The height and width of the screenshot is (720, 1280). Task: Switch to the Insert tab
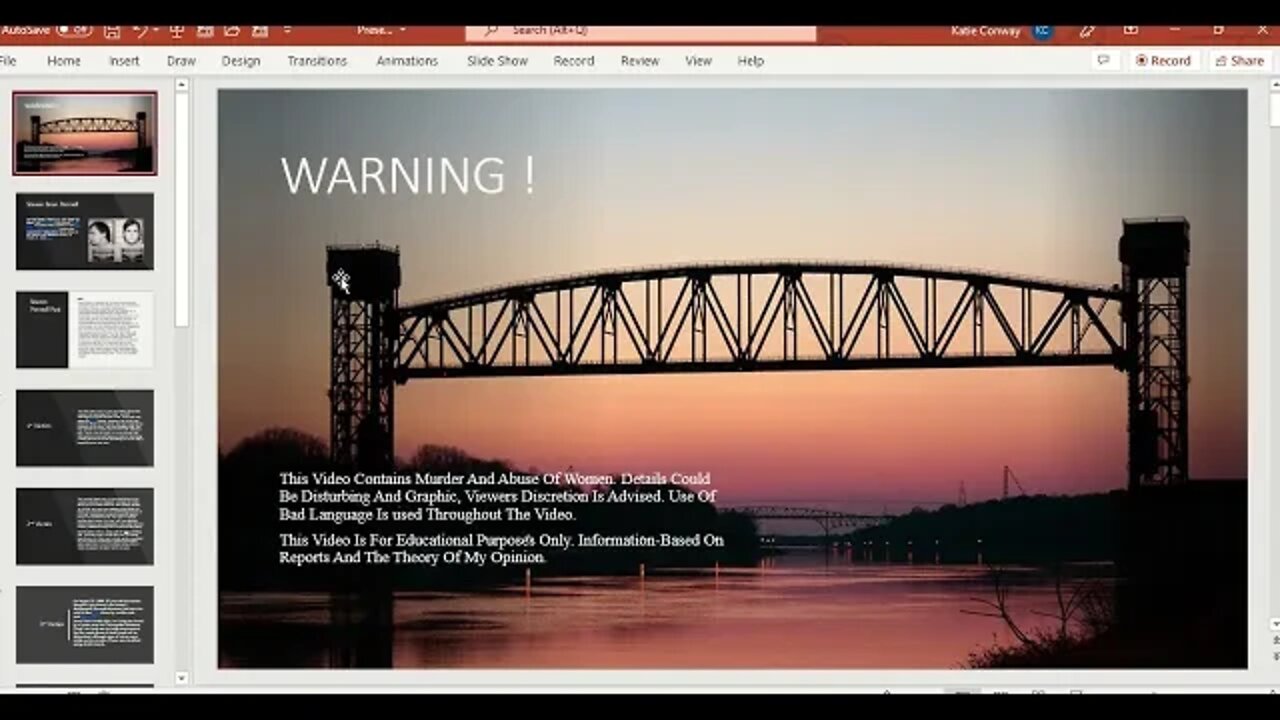point(124,61)
